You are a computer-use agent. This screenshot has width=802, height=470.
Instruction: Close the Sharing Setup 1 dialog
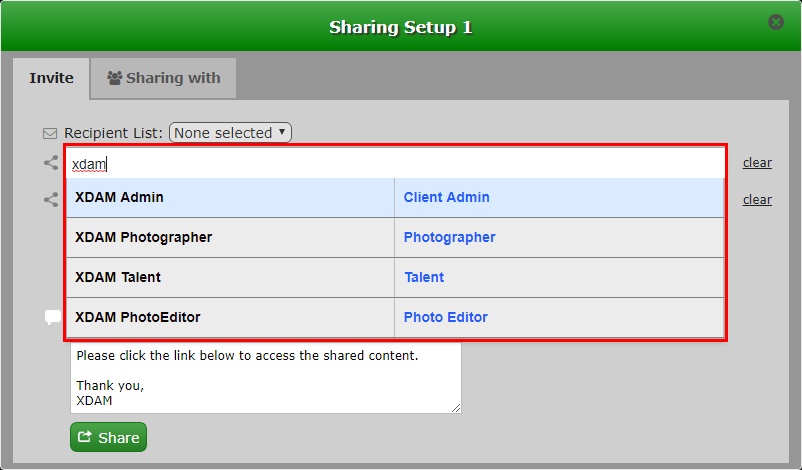775,22
